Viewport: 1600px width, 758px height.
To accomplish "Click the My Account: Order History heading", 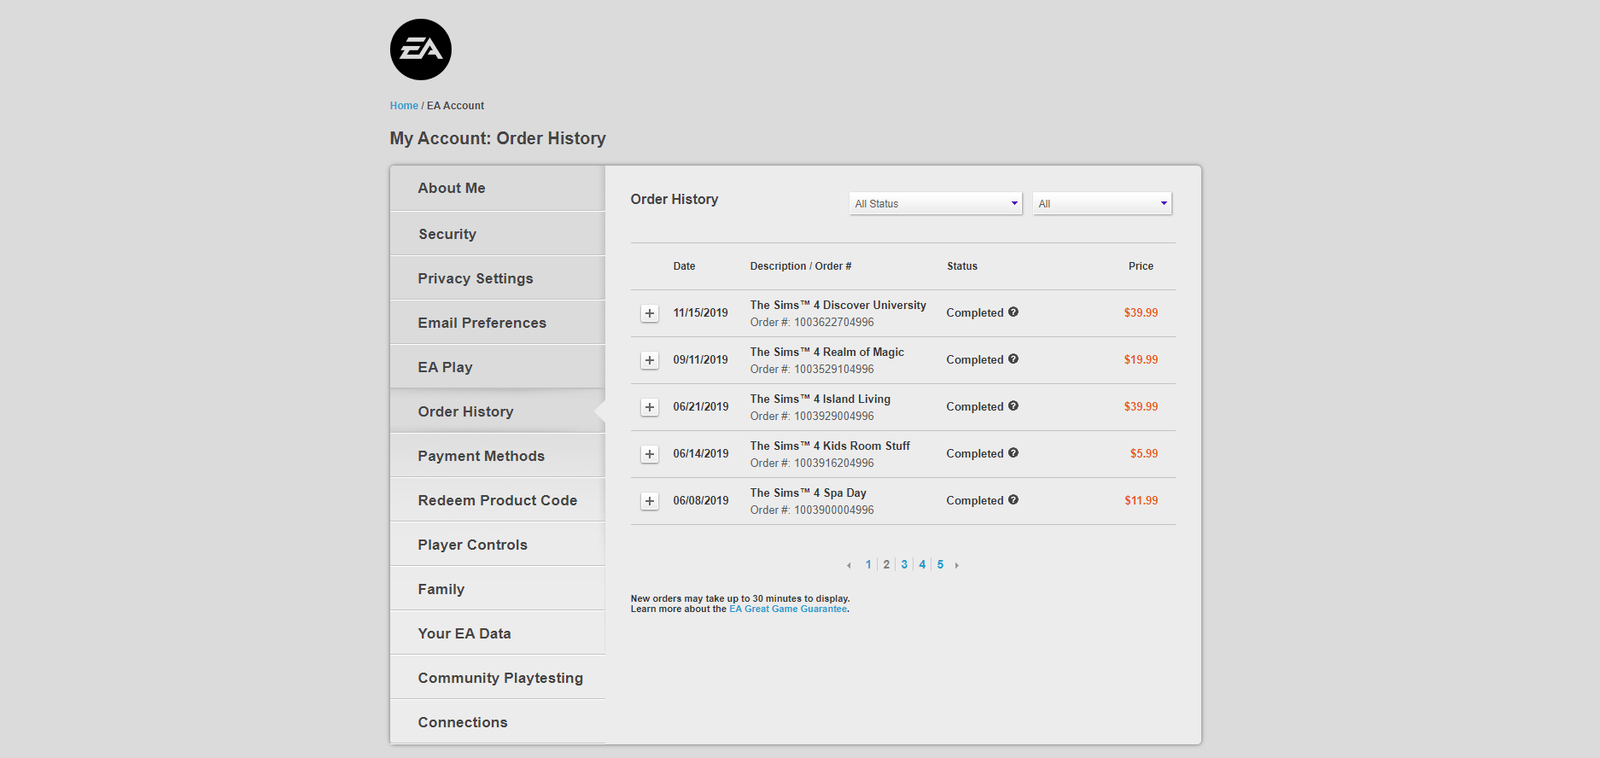I will coord(498,138).
